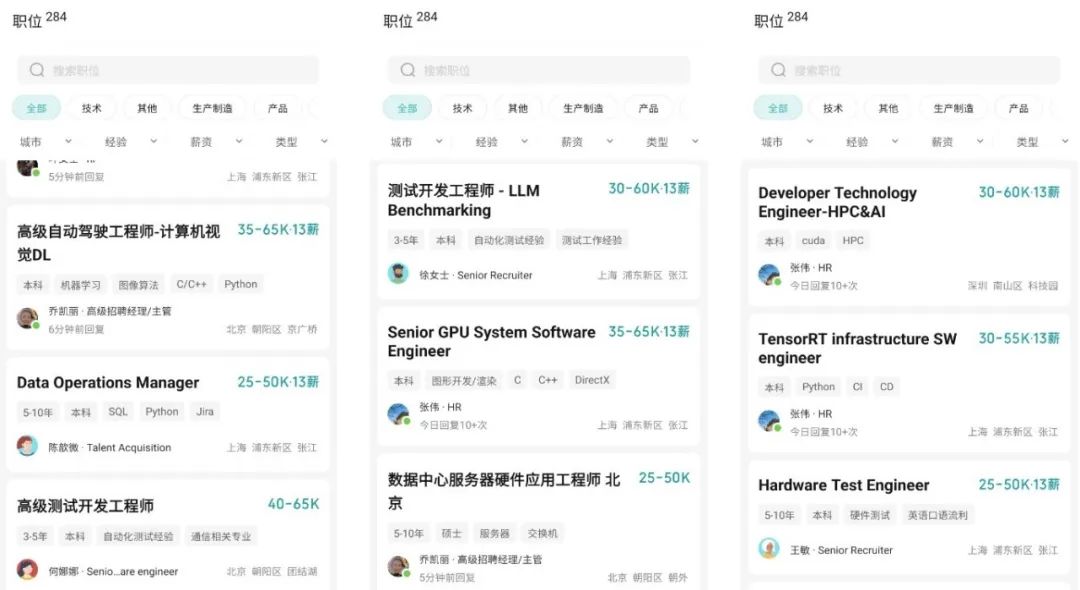The image size is (1080, 590).
Task: Select 其他 tab in LLM Benchmarking screen
Action: point(517,108)
